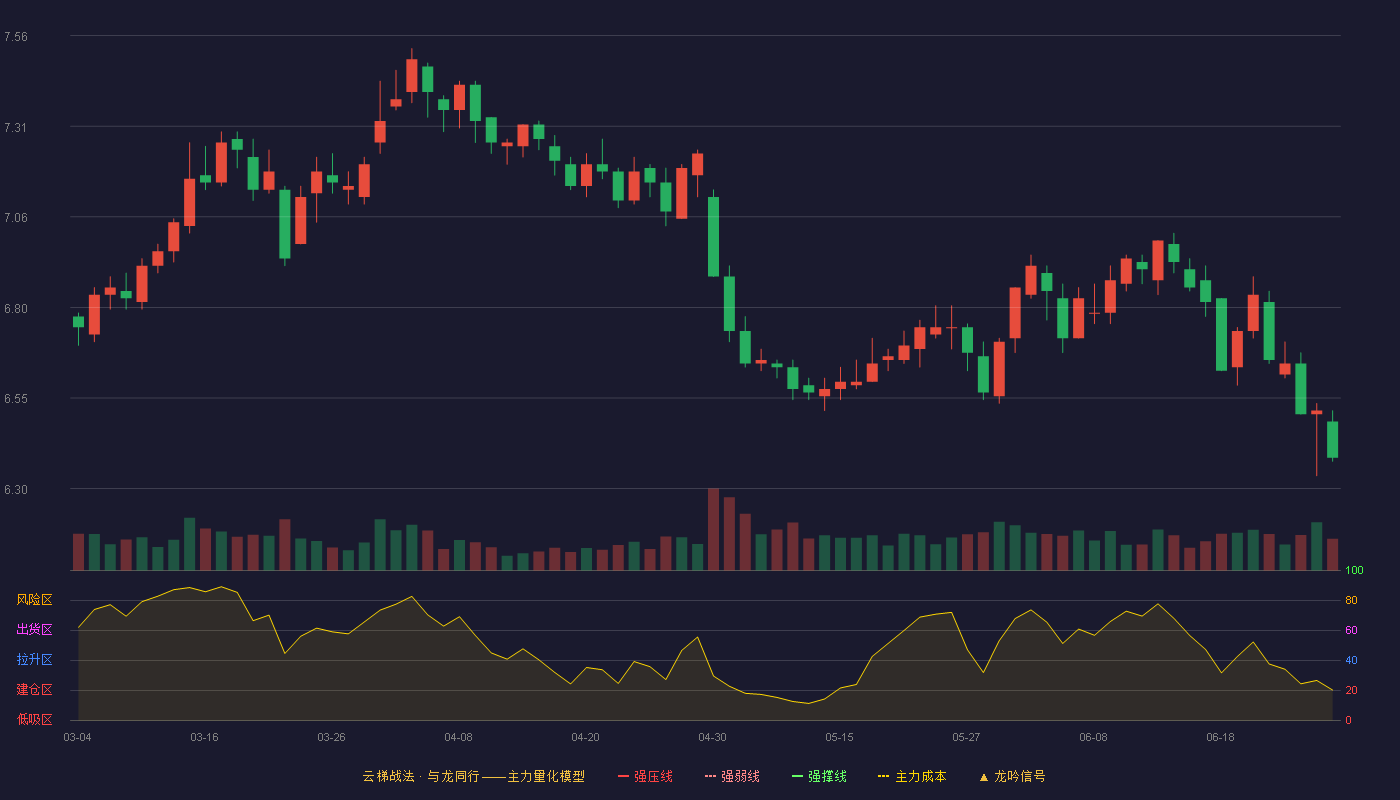Click the red 0 indicator scale label
The image size is (1400, 800).
[x=1348, y=720]
